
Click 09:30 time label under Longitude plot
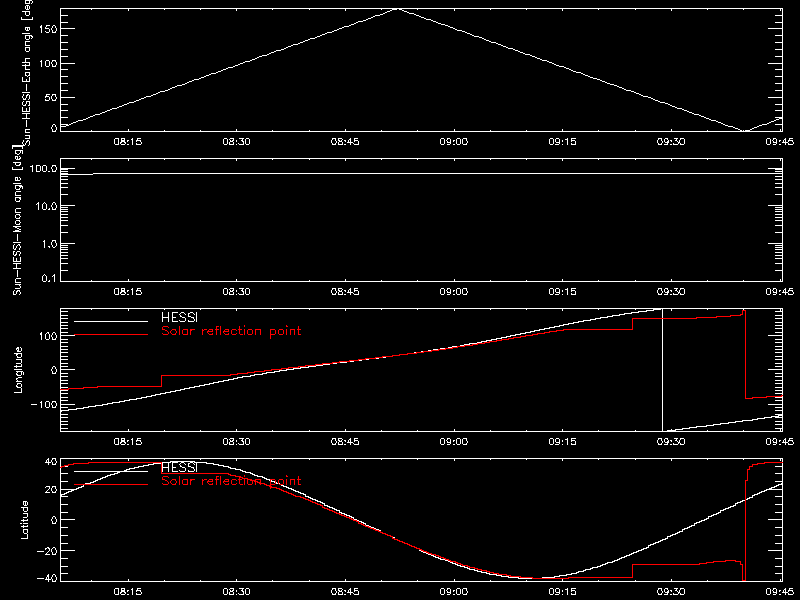[671, 442]
